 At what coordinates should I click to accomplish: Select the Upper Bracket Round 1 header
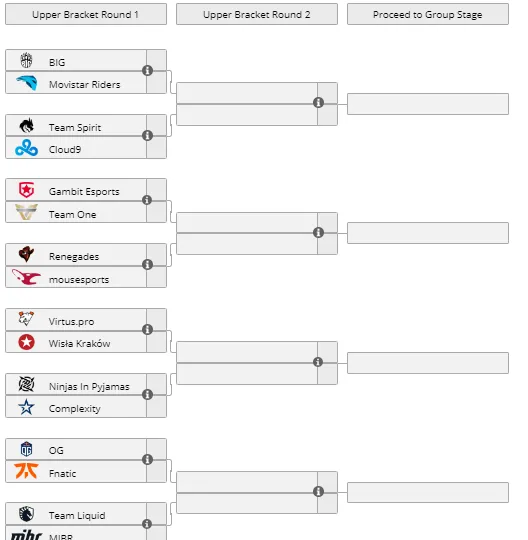click(x=86, y=14)
